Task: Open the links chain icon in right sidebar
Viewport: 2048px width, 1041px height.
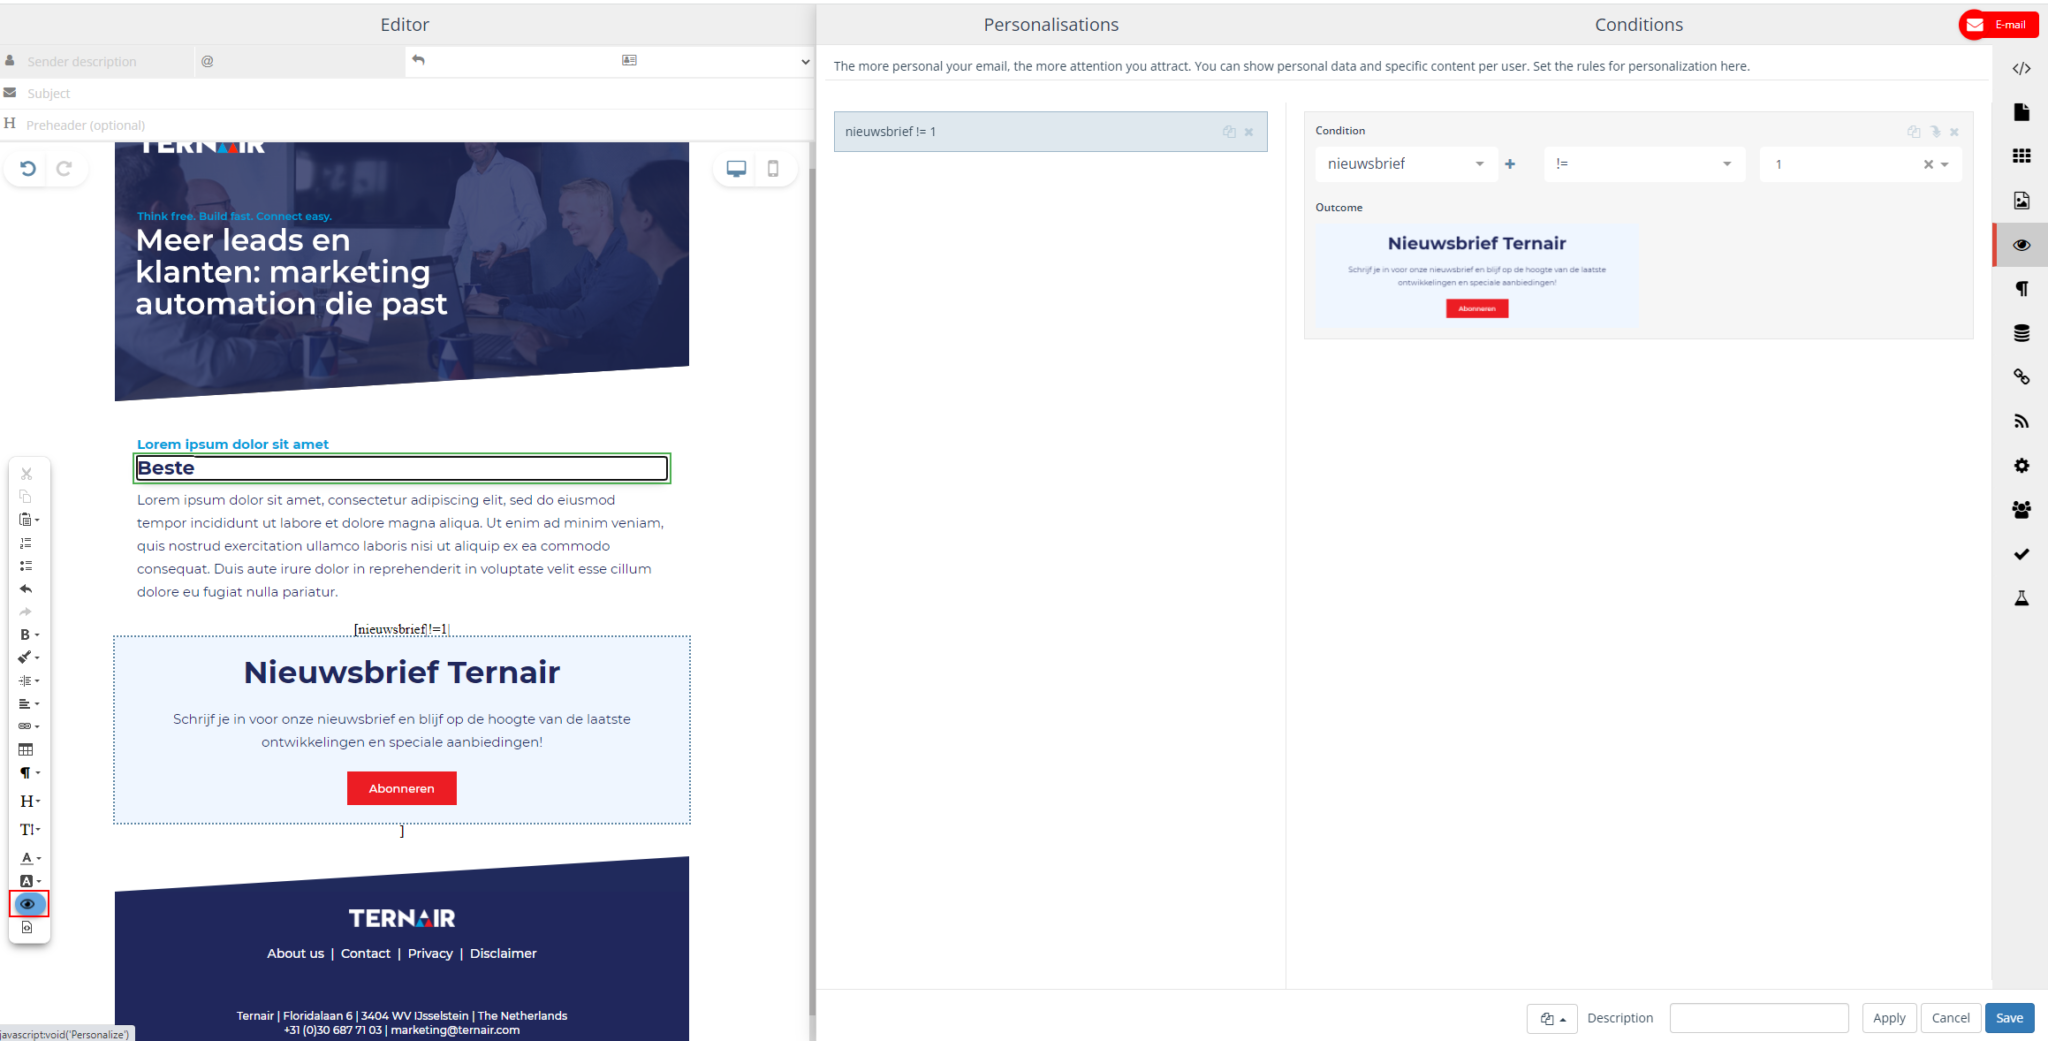Action: click(x=2021, y=377)
